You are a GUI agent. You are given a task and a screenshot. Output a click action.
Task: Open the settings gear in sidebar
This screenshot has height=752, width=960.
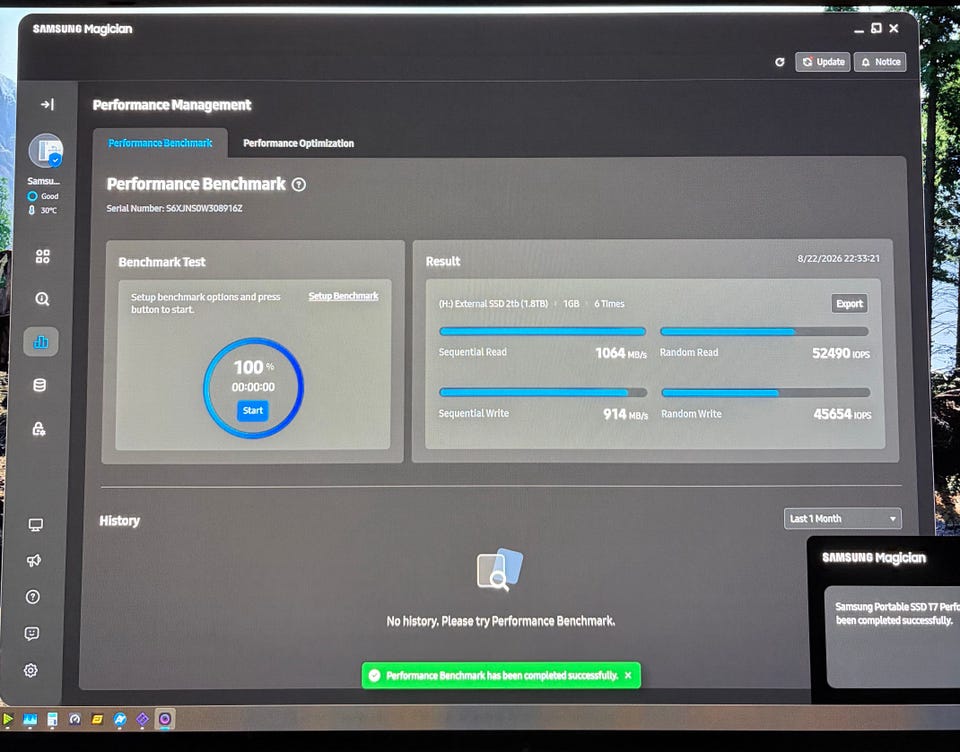click(x=31, y=671)
